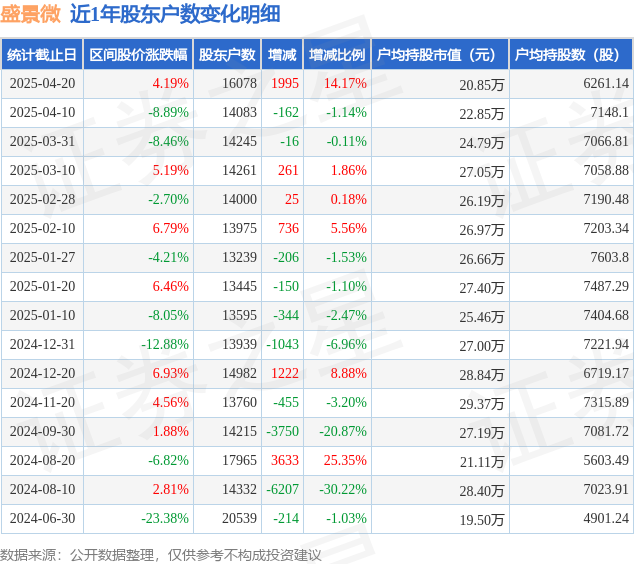Click the price change value -8.89%
Viewport: 634px width, 564px height.
tap(168, 112)
